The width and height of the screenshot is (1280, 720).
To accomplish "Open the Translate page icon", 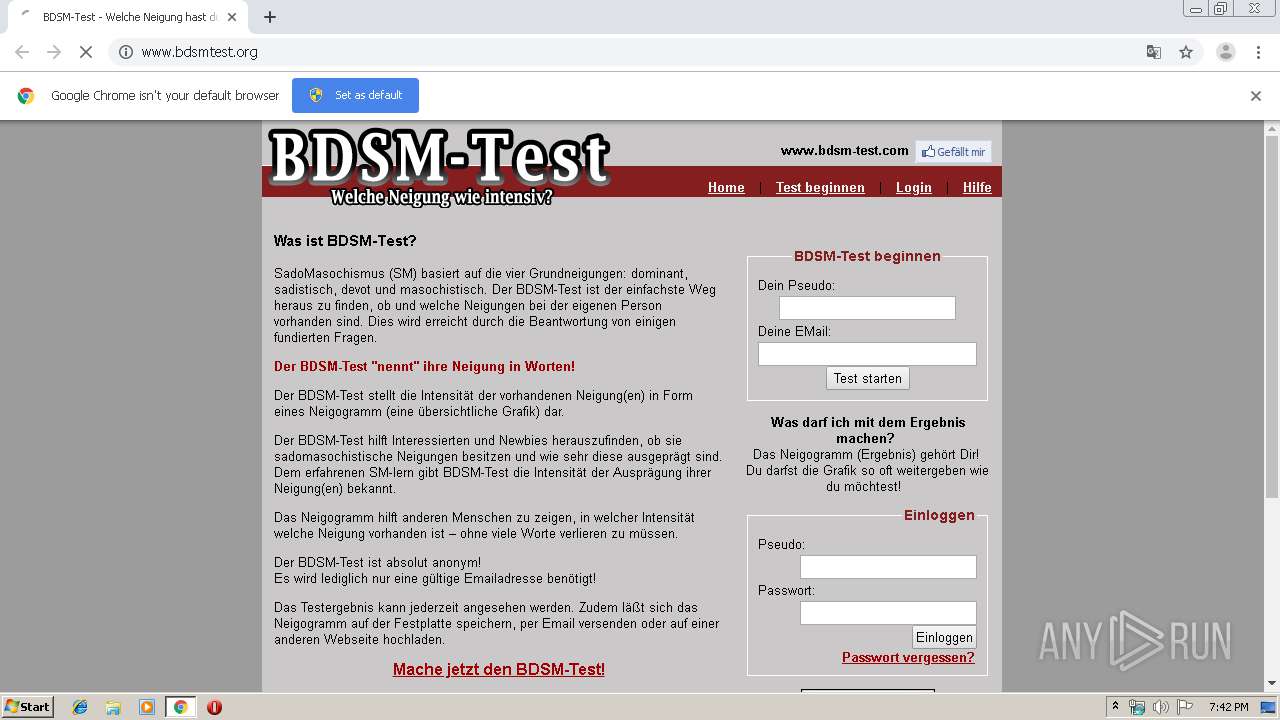I will (1153, 52).
